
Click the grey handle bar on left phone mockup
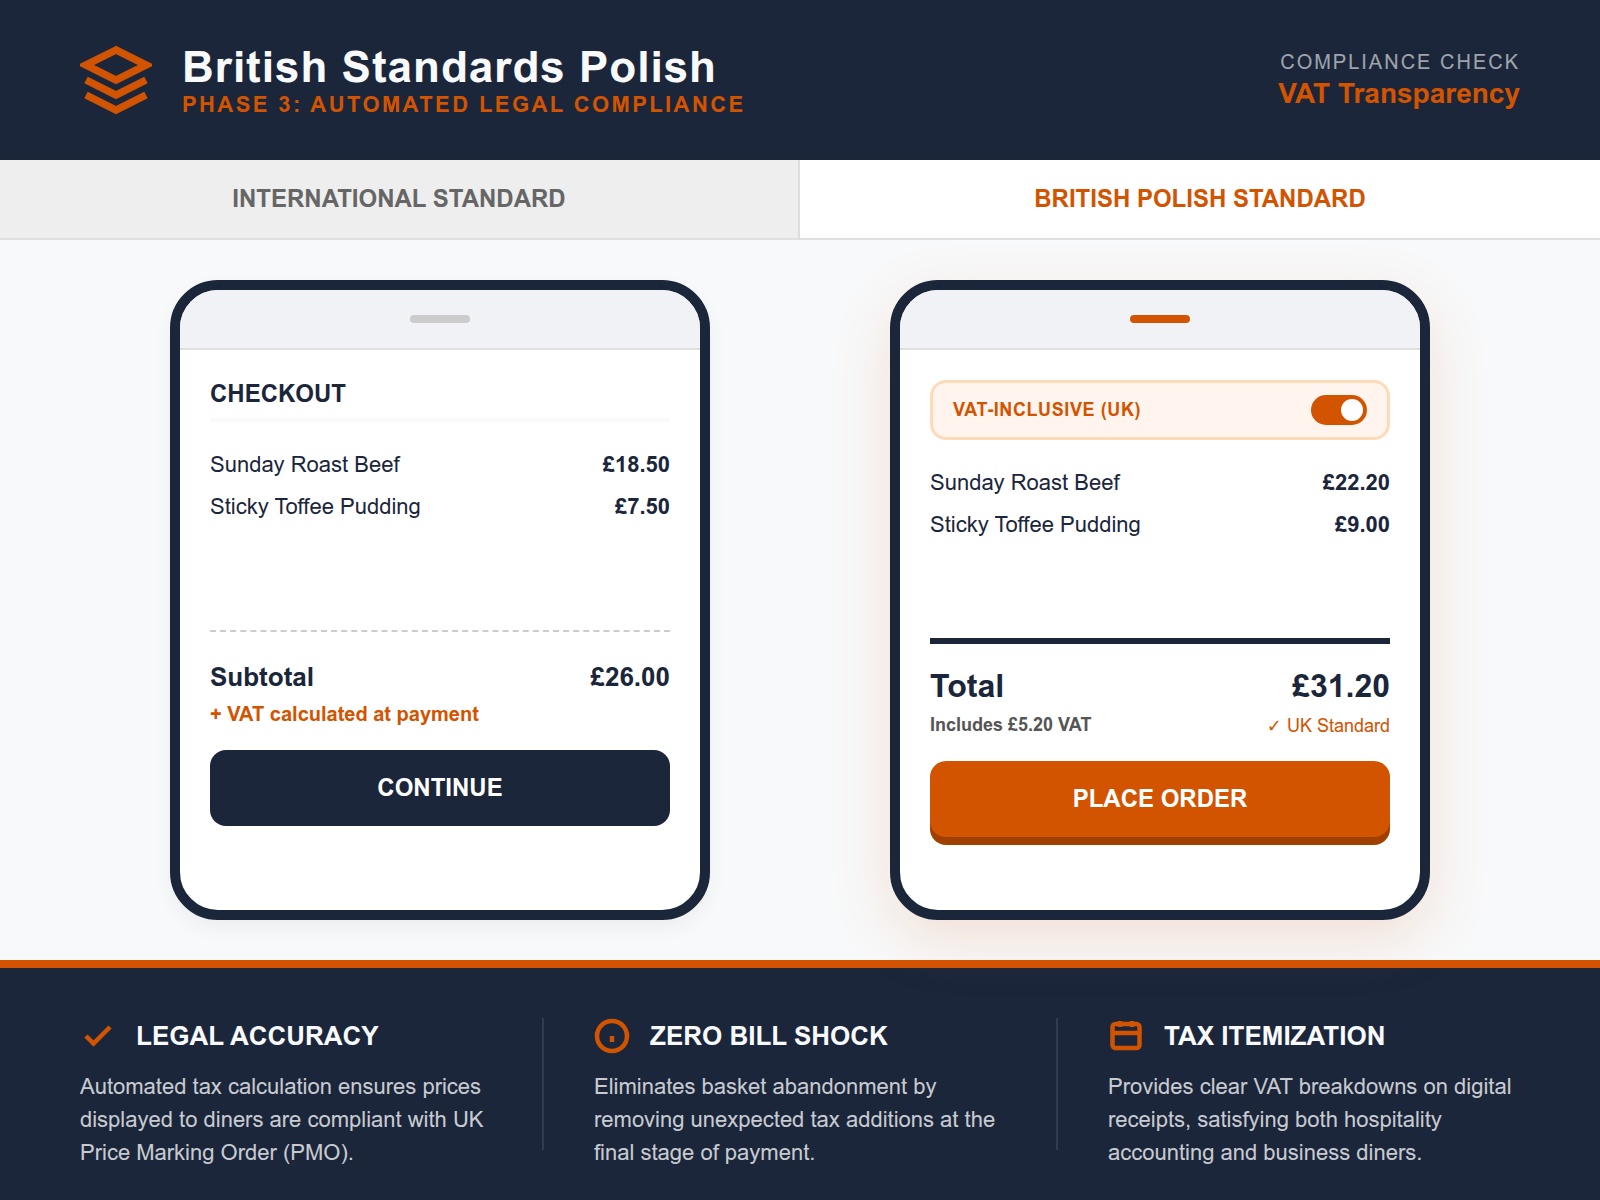point(439,319)
